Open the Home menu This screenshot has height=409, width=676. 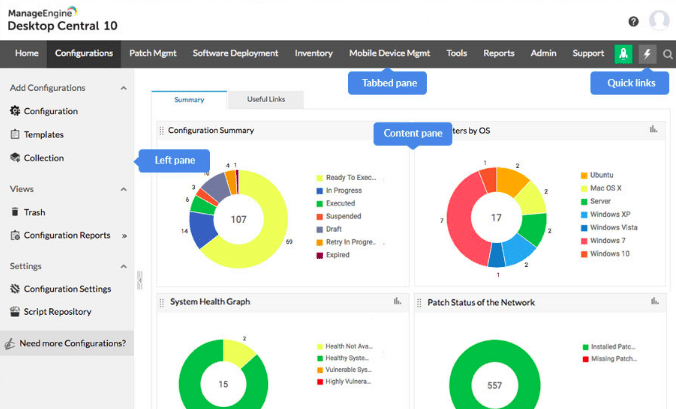click(27, 53)
